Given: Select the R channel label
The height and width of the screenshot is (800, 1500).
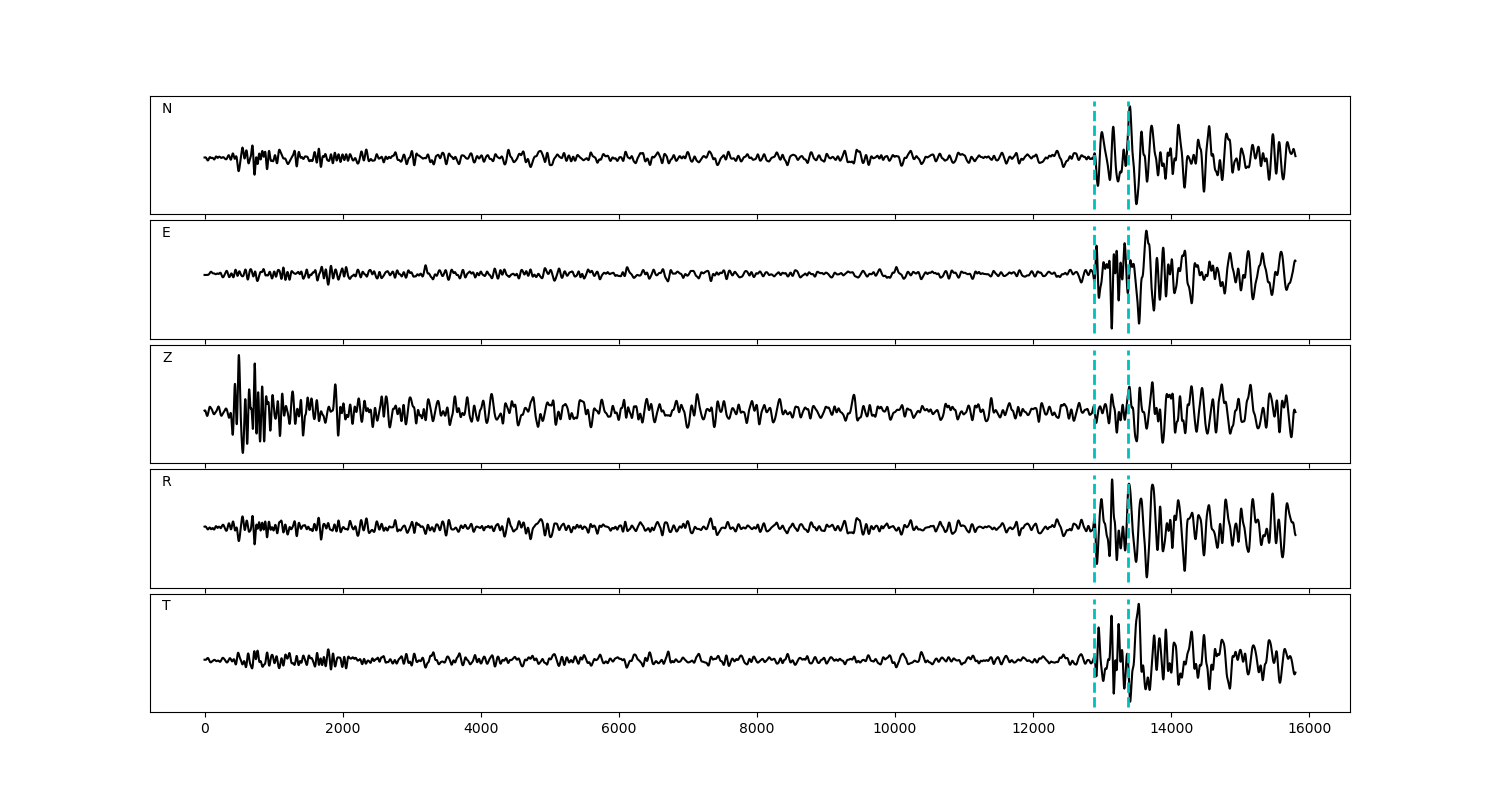Looking at the screenshot, I should coord(166,482).
